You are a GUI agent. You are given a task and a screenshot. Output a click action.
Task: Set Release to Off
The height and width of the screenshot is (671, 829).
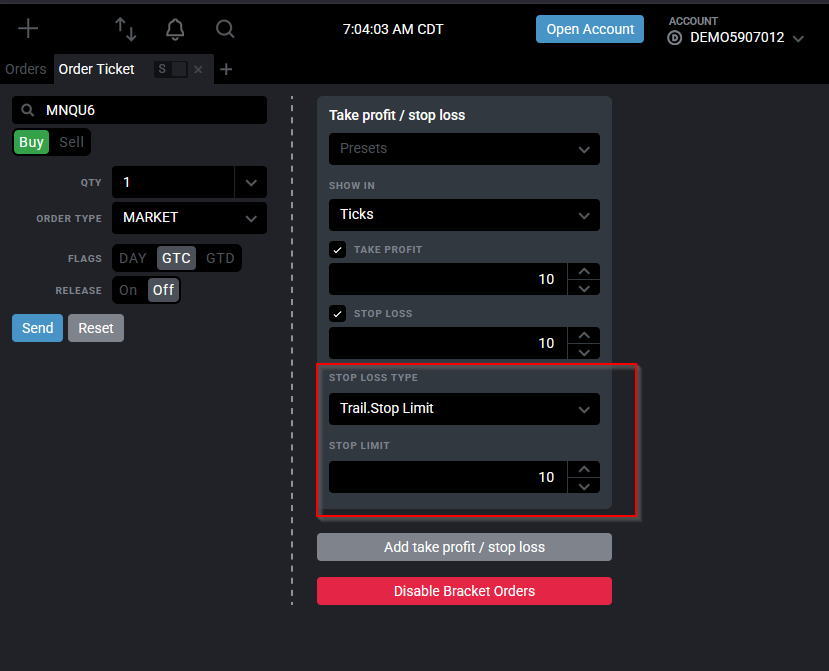point(163,290)
